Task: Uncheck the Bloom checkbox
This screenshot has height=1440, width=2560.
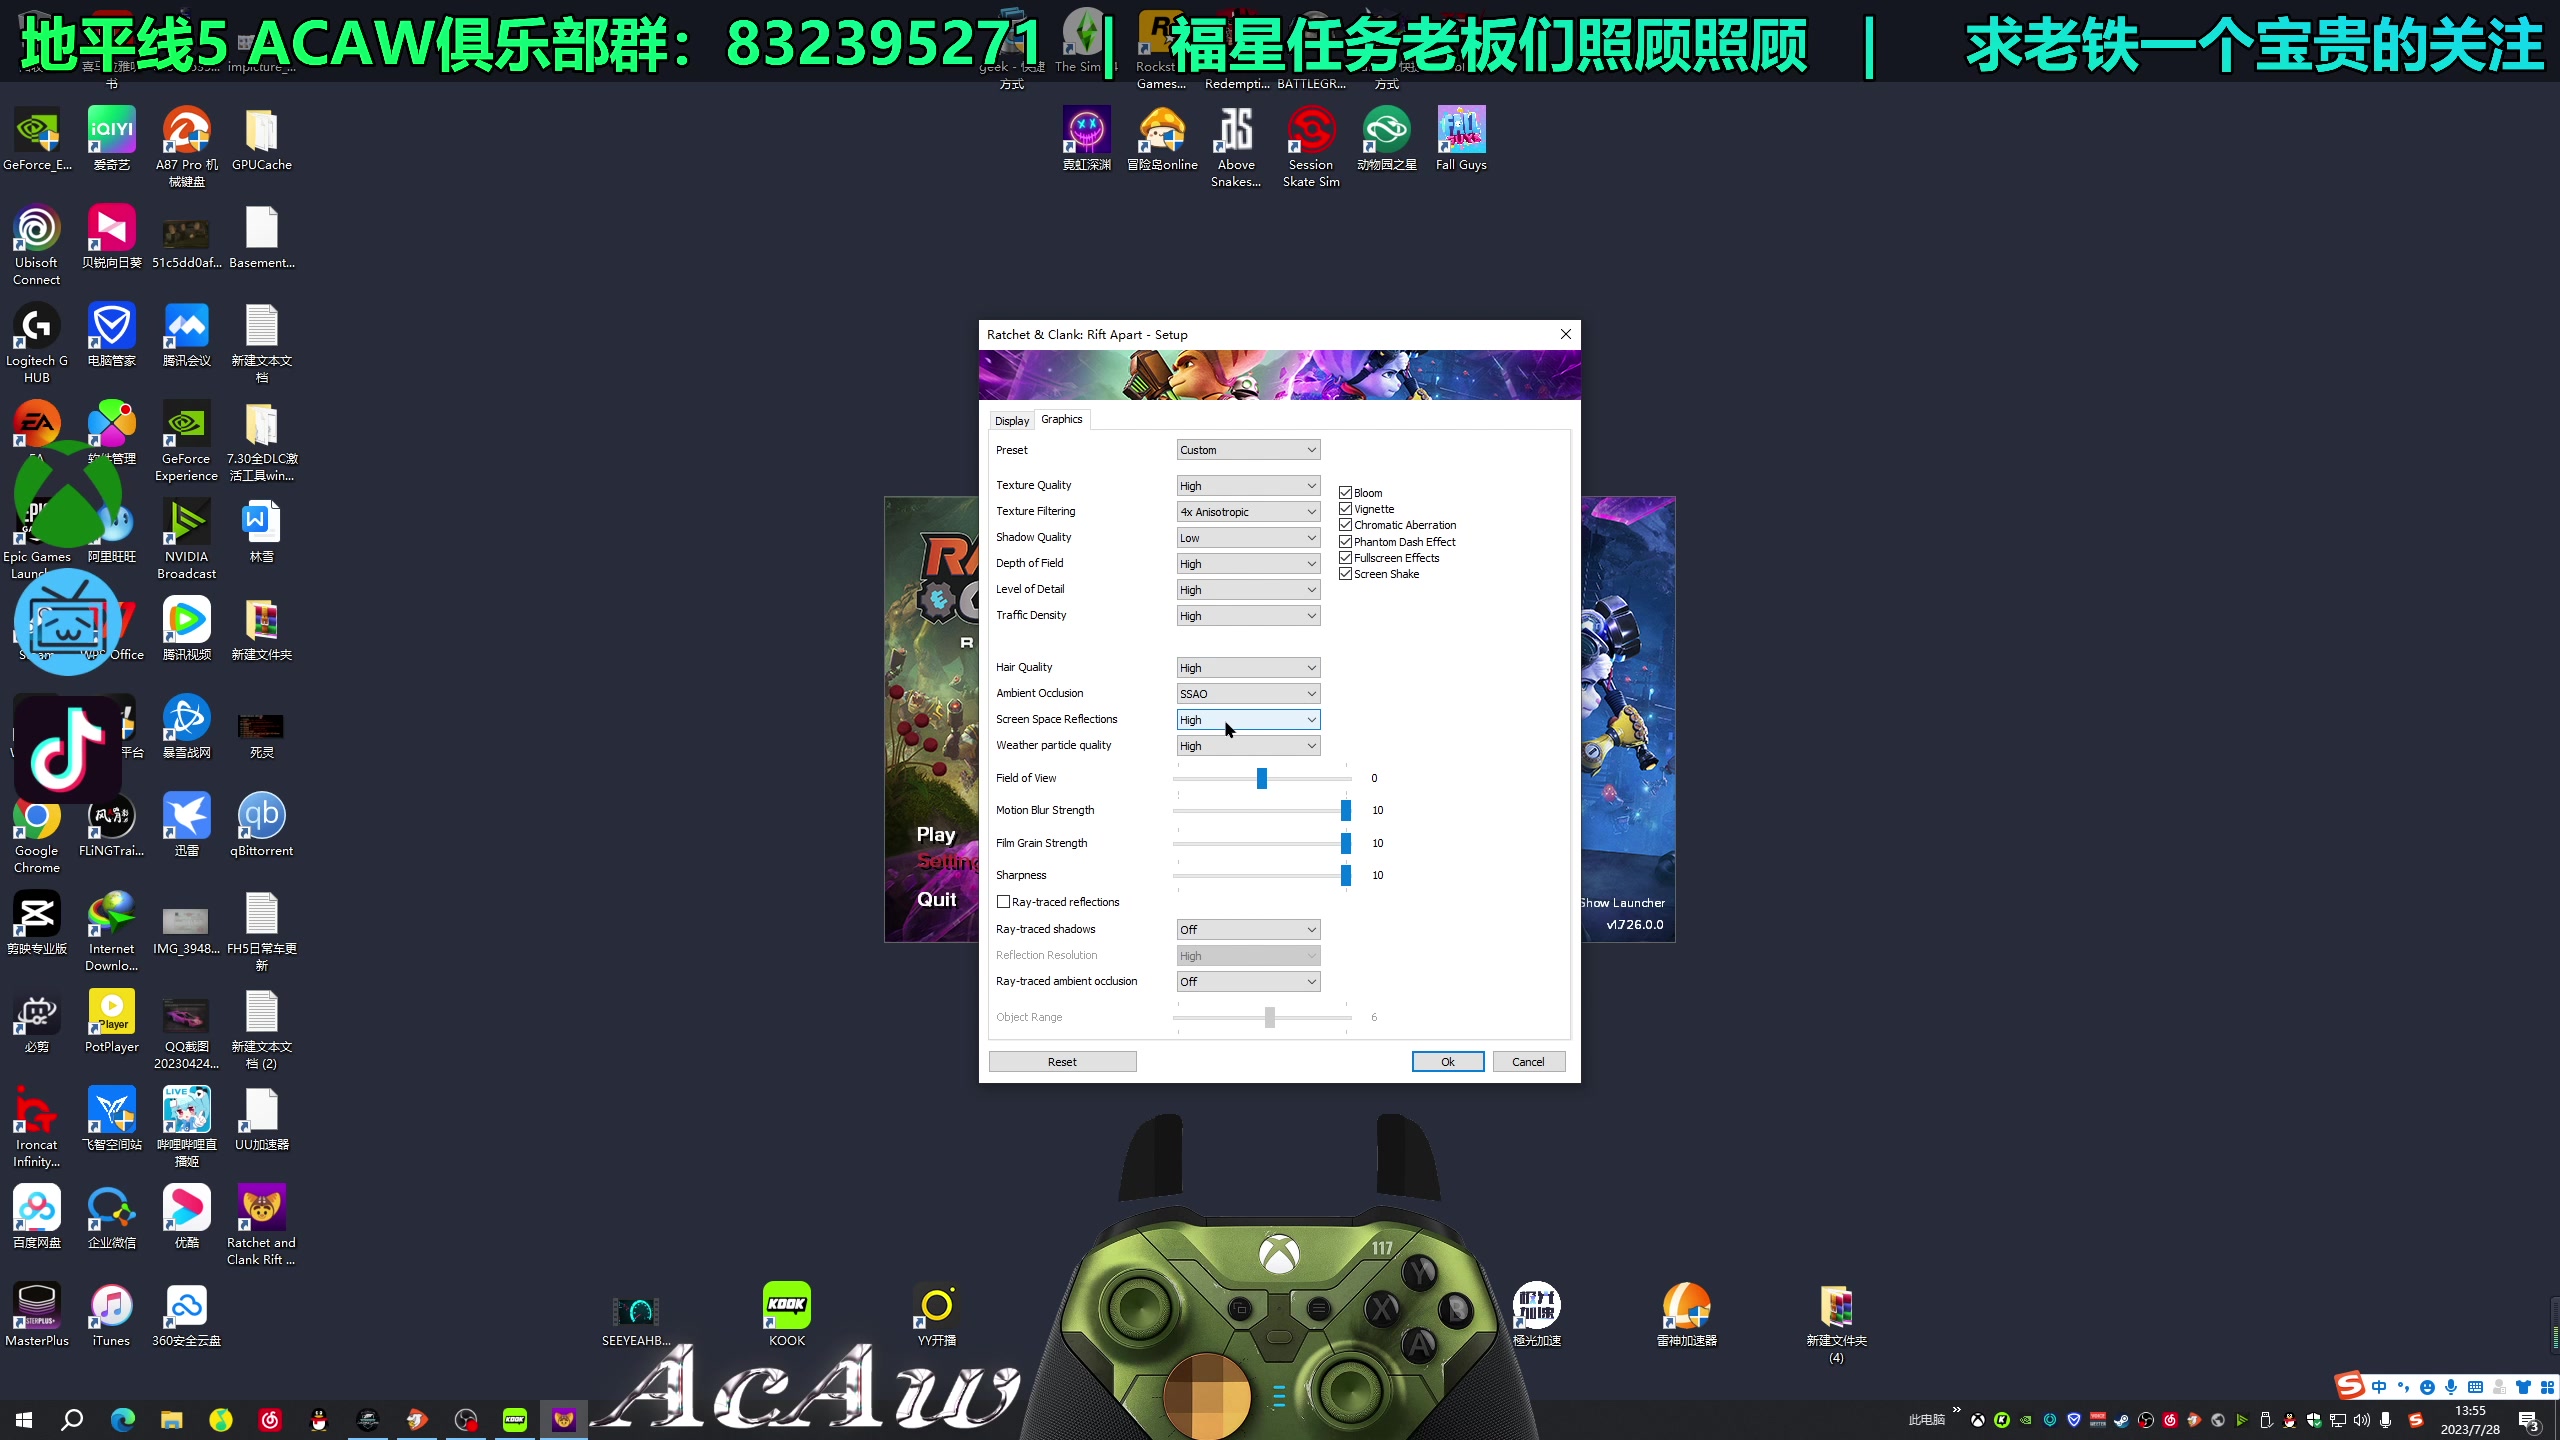Action: [1345, 492]
